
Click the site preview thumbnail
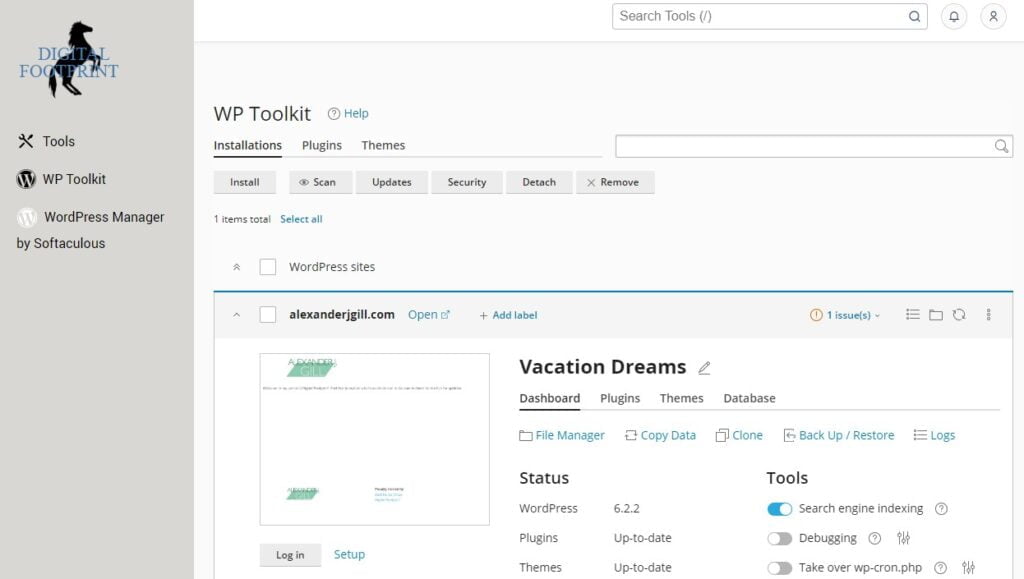click(x=374, y=439)
